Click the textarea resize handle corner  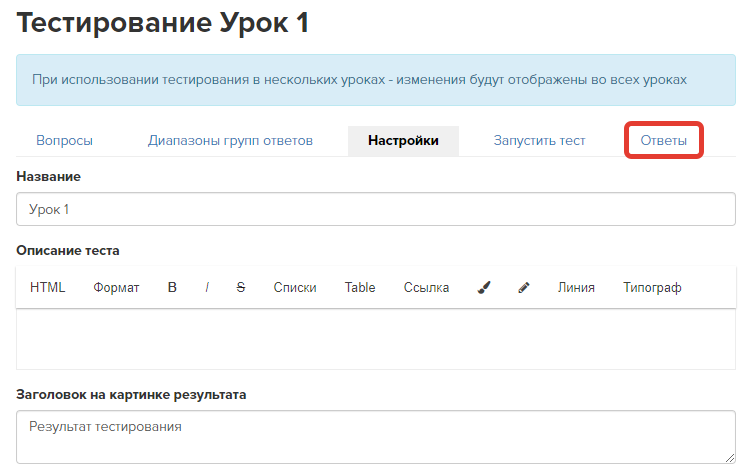click(x=730, y=458)
